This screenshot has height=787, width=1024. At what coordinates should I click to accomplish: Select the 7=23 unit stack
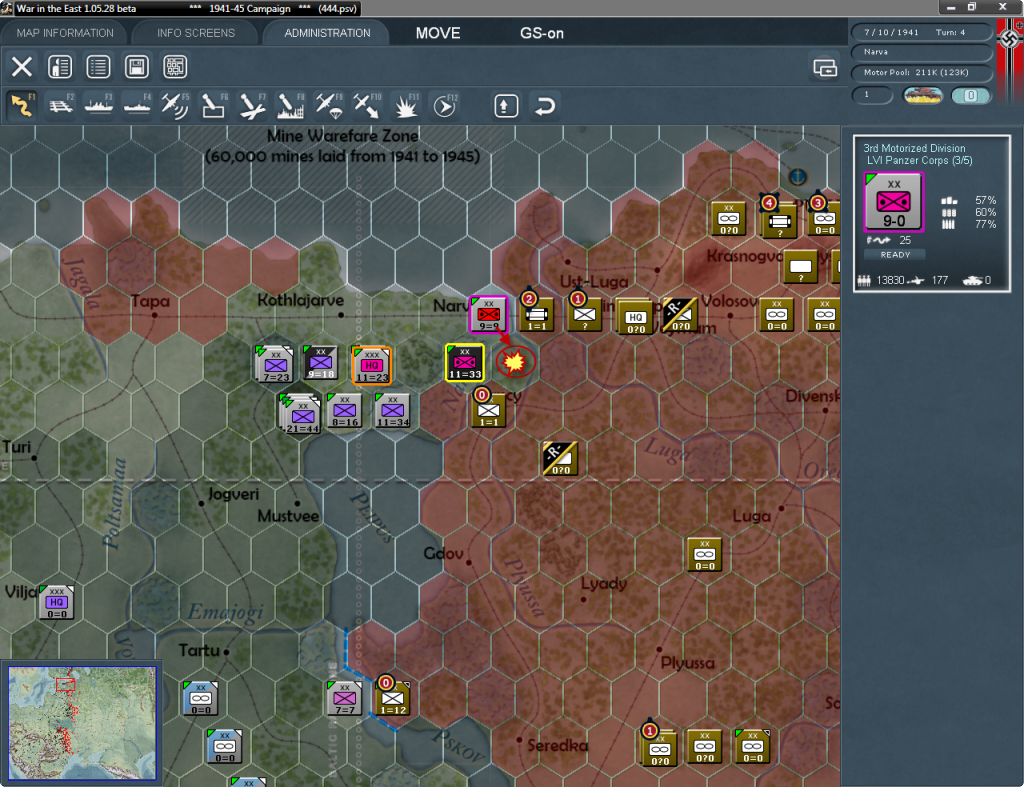274,364
